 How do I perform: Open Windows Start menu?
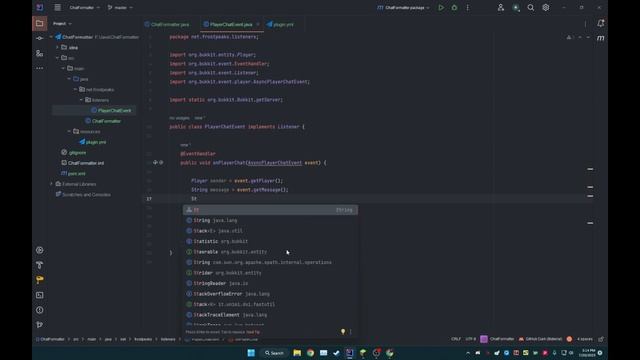pos(251,353)
